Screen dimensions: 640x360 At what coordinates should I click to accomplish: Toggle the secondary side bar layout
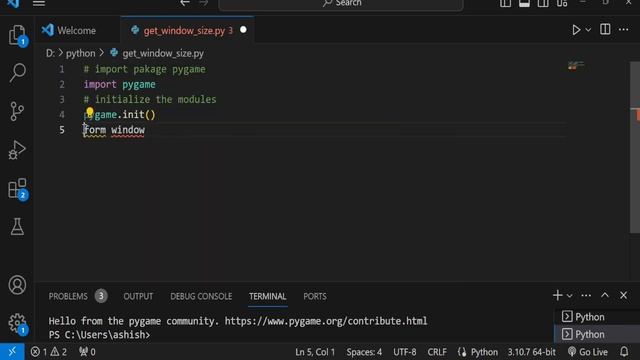coord(543,3)
